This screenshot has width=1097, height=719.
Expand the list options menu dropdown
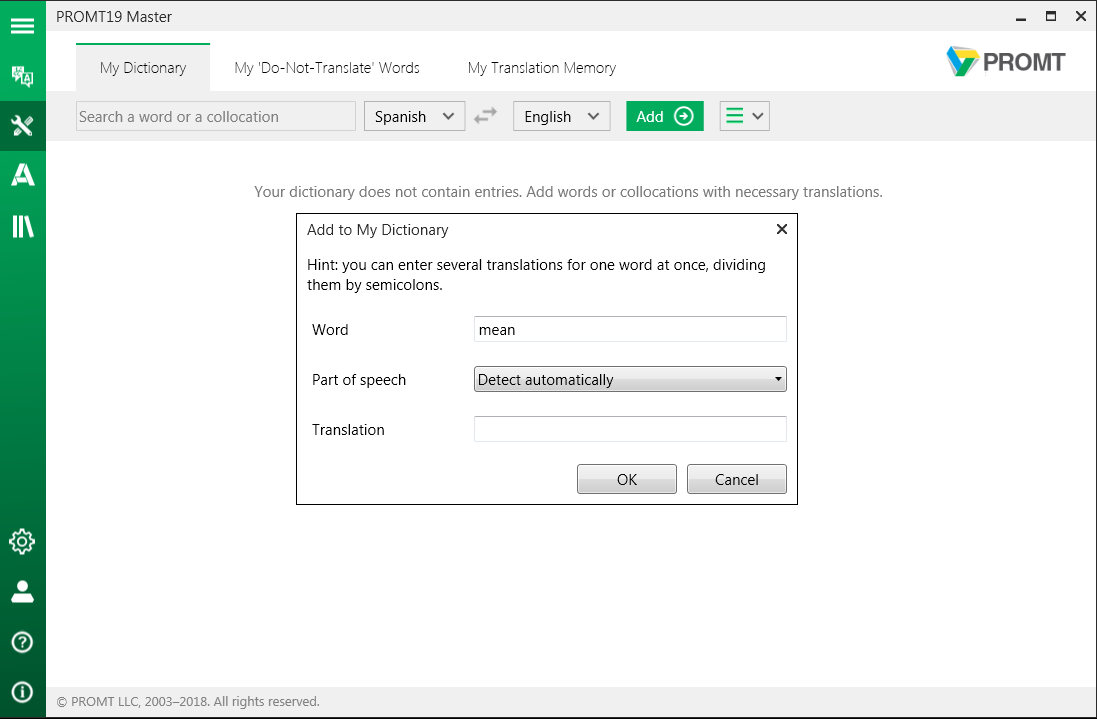744,116
